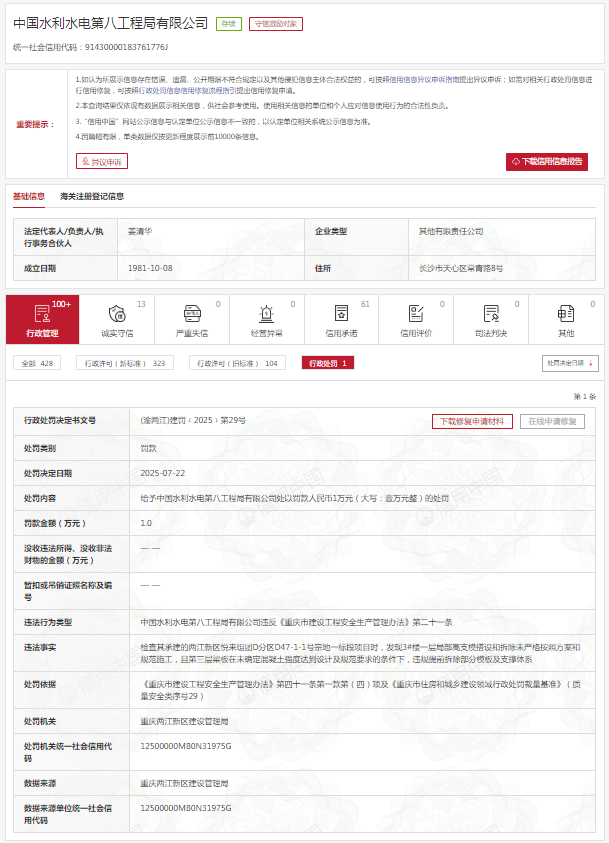Filter by 行政许可（新标准）323
609x843 pixels.
click(x=125, y=363)
